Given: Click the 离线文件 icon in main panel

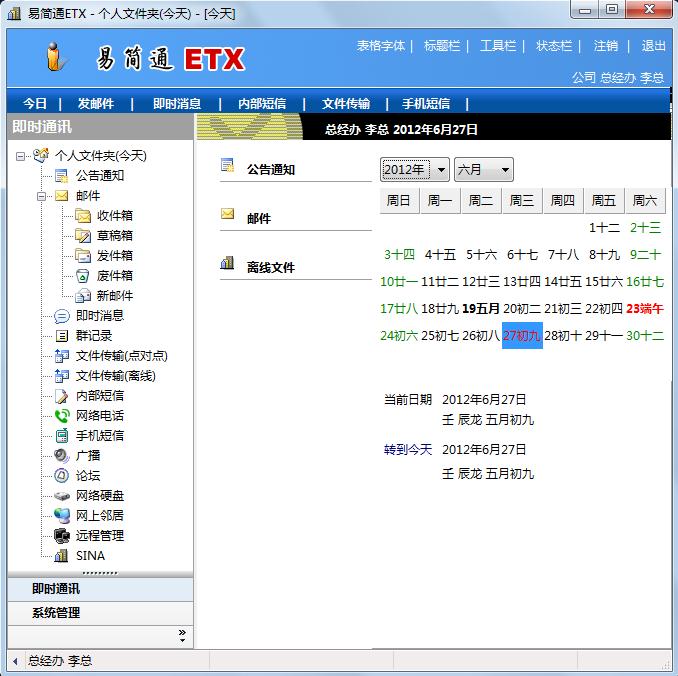Looking at the screenshot, I should (227, 263).
